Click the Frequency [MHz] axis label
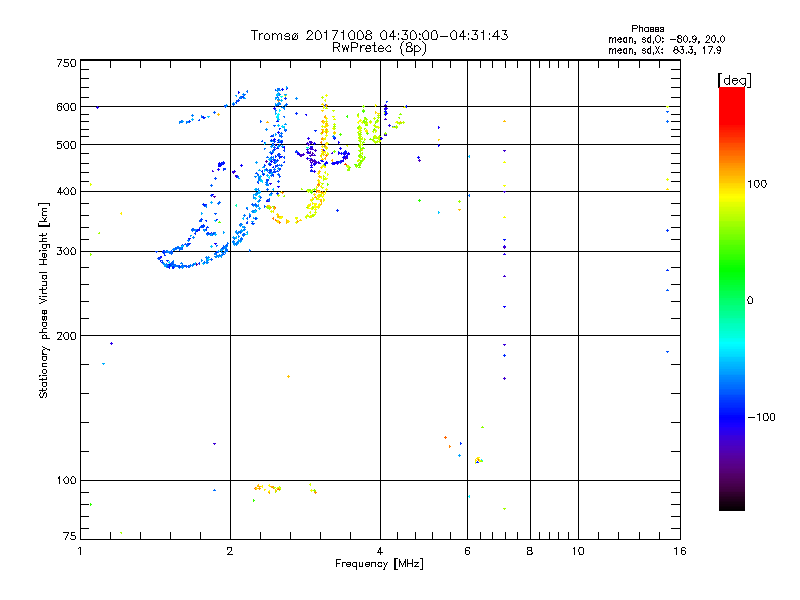Viewport: 800px width, 600px height. (379, 564)
